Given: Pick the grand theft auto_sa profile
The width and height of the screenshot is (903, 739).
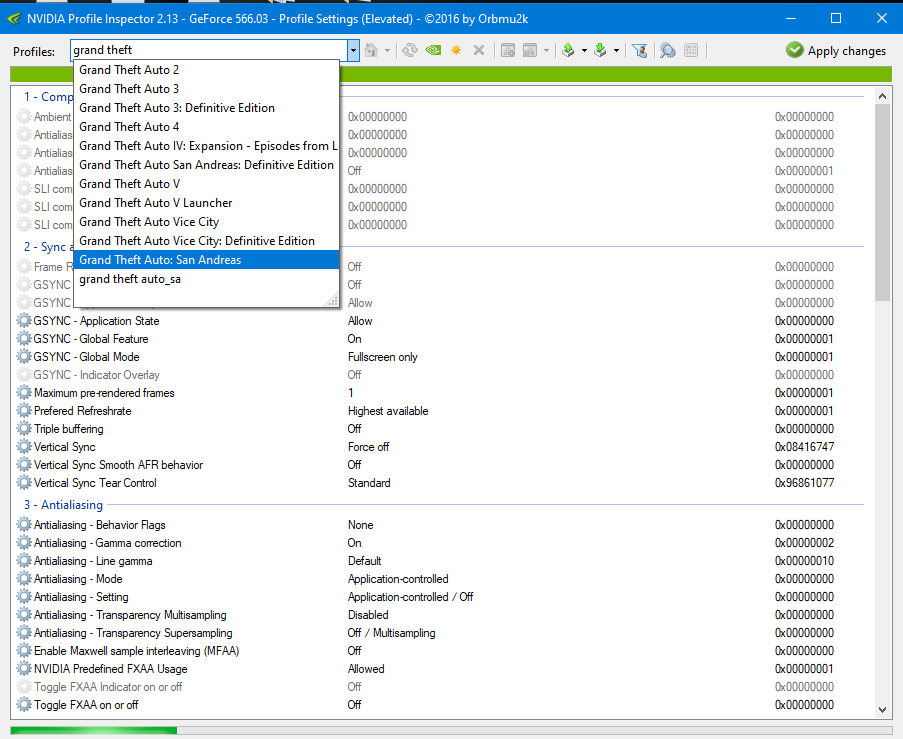Looking at the screenshot, I should click(130, 279).
